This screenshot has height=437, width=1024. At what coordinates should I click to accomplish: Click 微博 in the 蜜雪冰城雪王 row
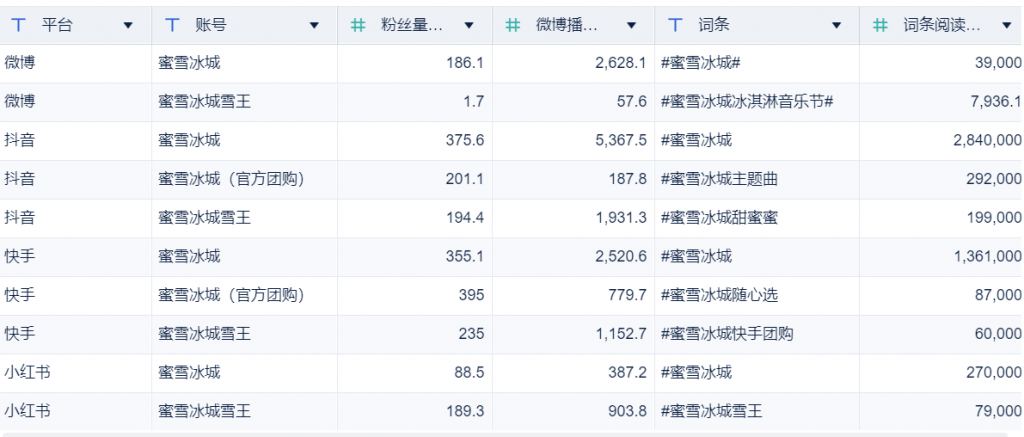(20, 101)
